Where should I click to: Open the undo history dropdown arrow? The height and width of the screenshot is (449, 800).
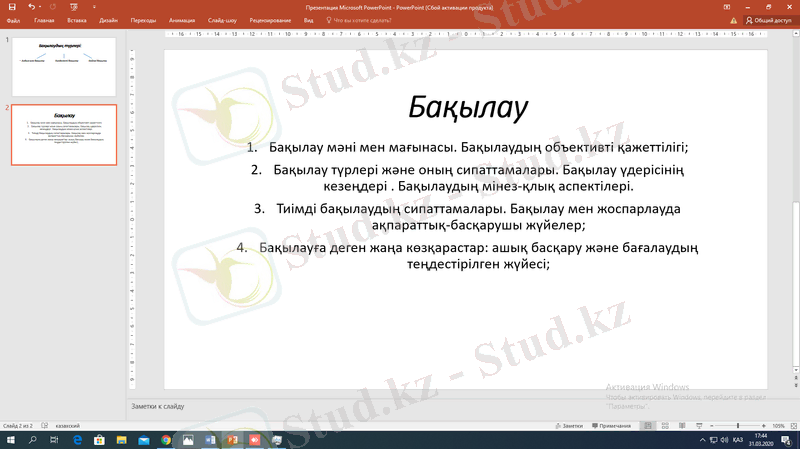pos(39,6)
